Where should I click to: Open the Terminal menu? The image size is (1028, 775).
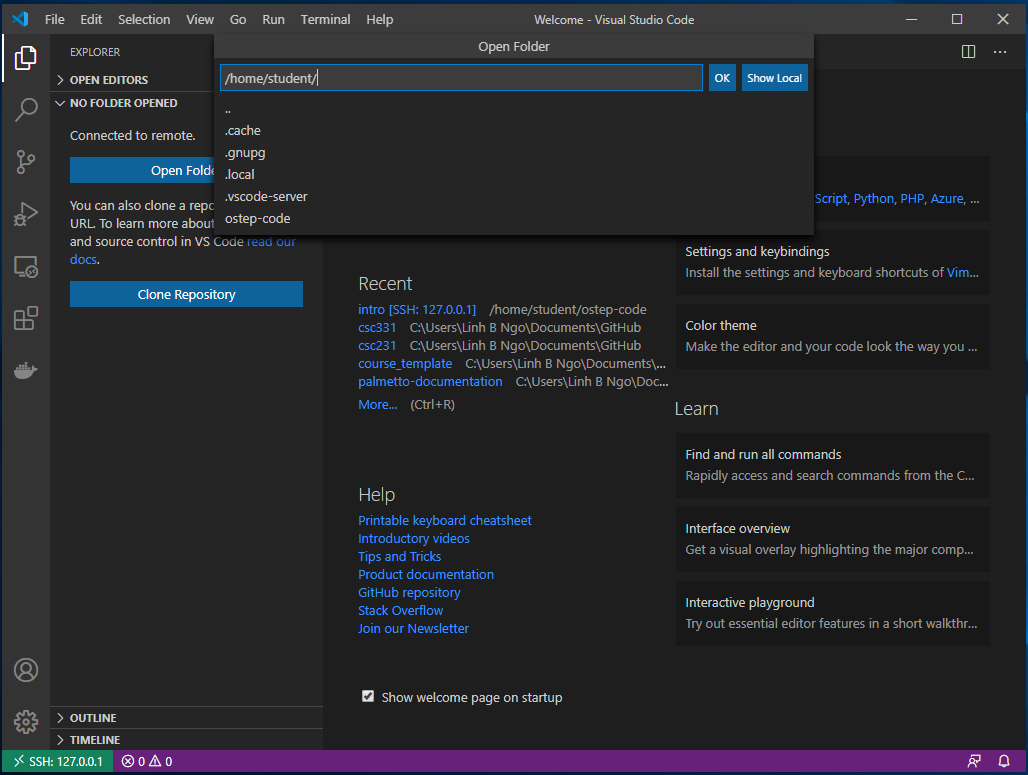click(325, 20)
